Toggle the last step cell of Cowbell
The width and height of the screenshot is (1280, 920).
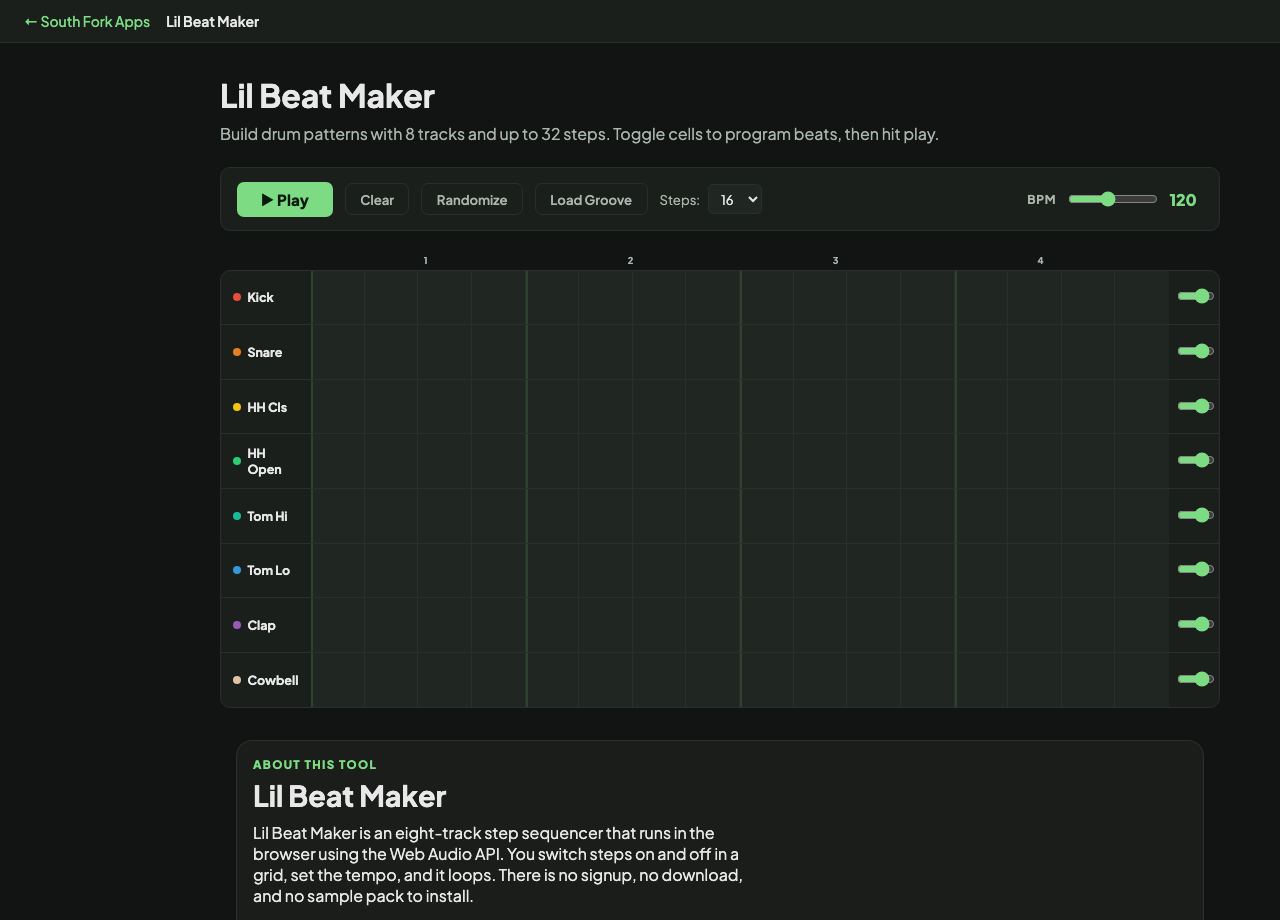pos(1142,680)
